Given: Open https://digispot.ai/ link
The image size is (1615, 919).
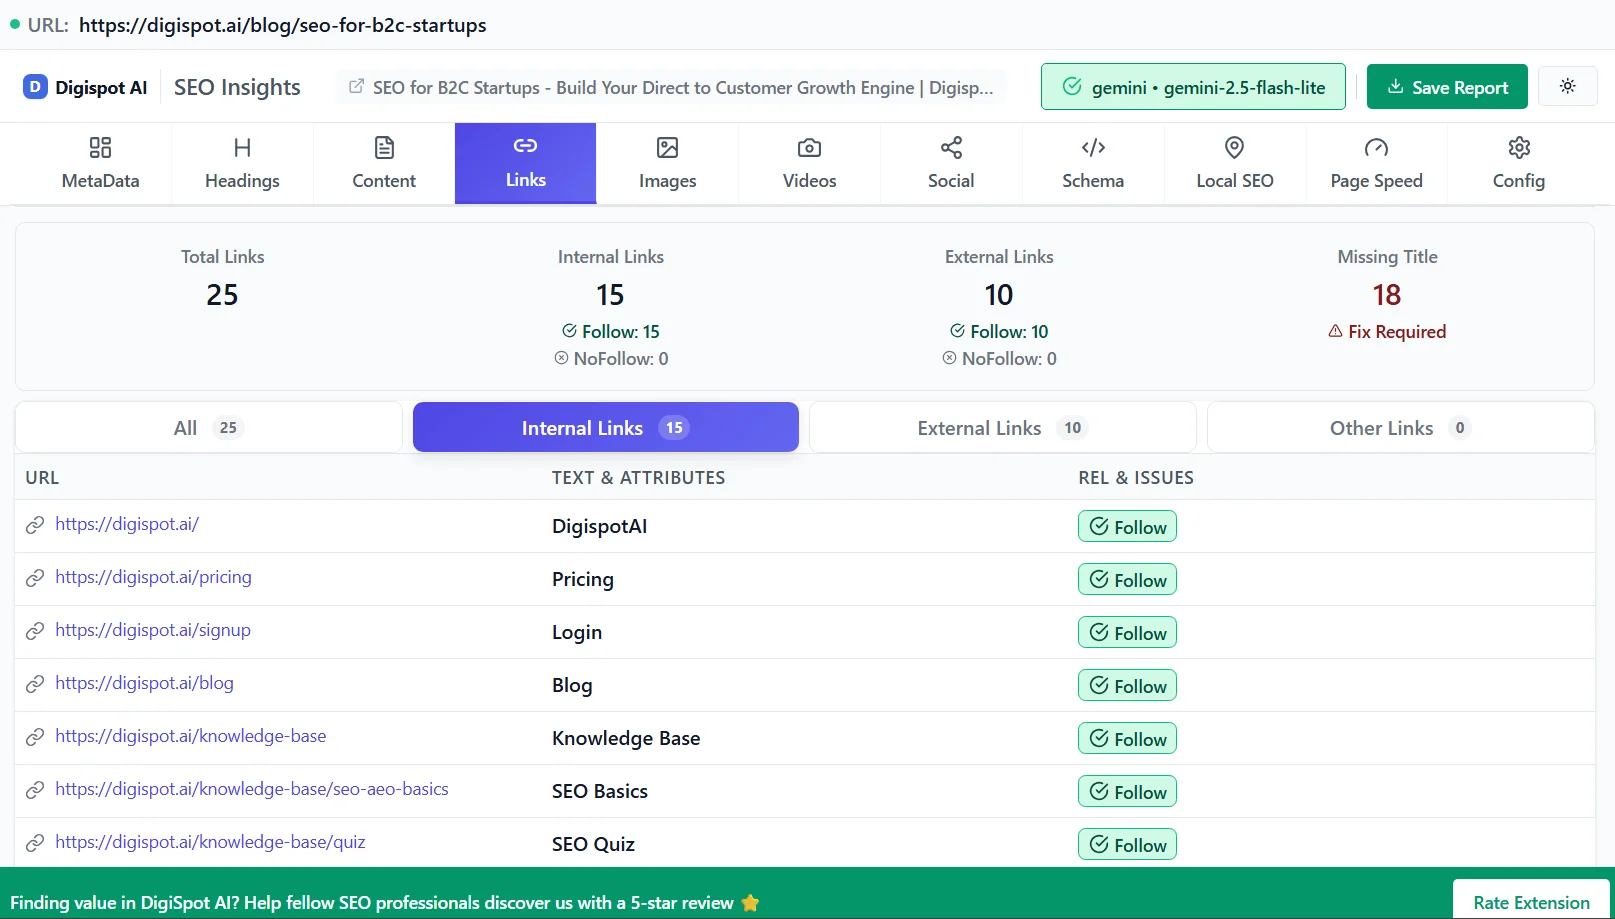Looking at the screenshot, I should pyautogui.click(x=127, y=524).
